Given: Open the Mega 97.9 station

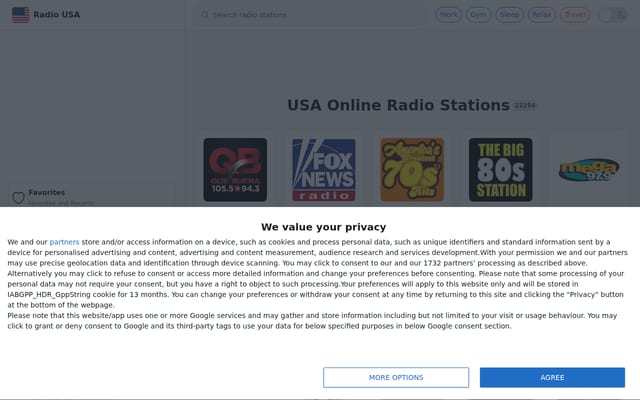Looking at the screenshot, I should click(589, 169).
